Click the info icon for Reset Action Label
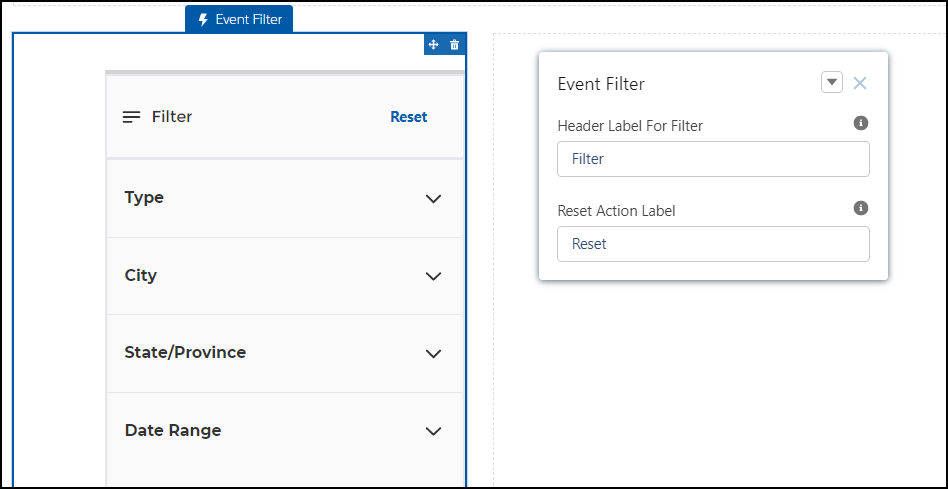Viewport: 948px width, 489px height. click(x=860, y=208)
